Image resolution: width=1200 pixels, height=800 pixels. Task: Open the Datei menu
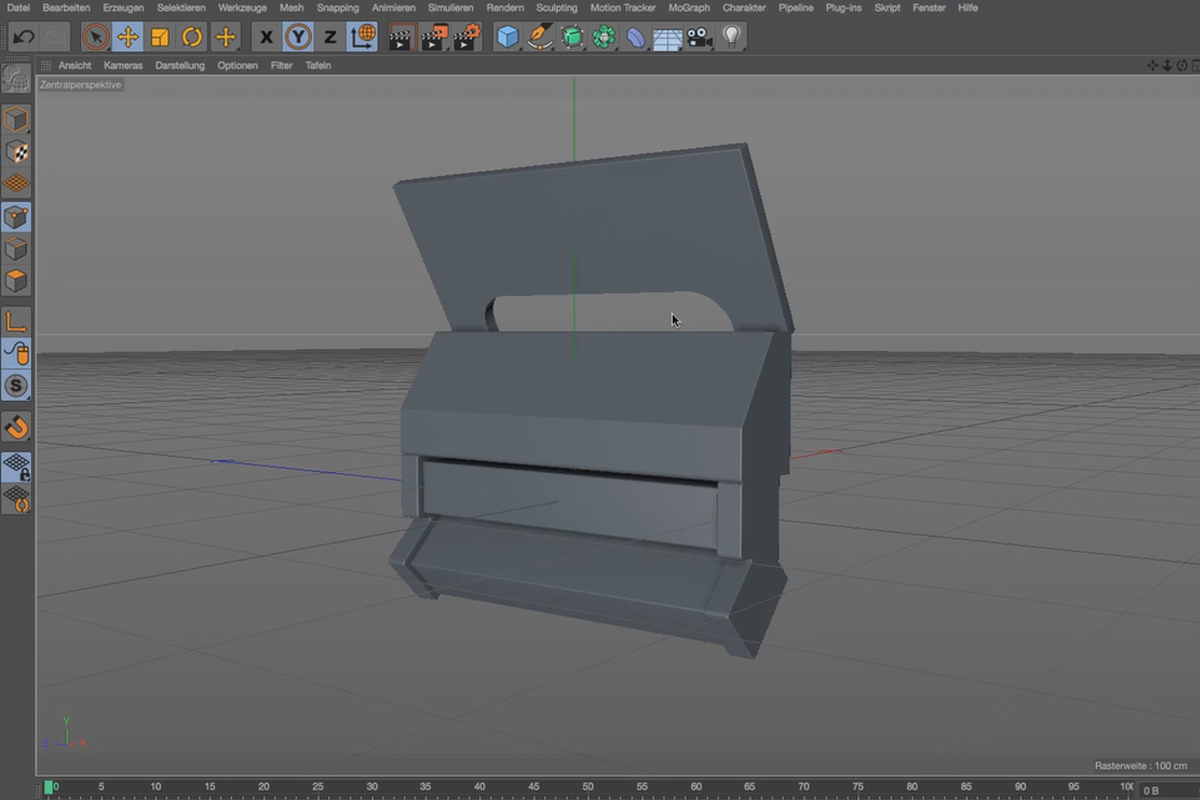click(18, 8)
